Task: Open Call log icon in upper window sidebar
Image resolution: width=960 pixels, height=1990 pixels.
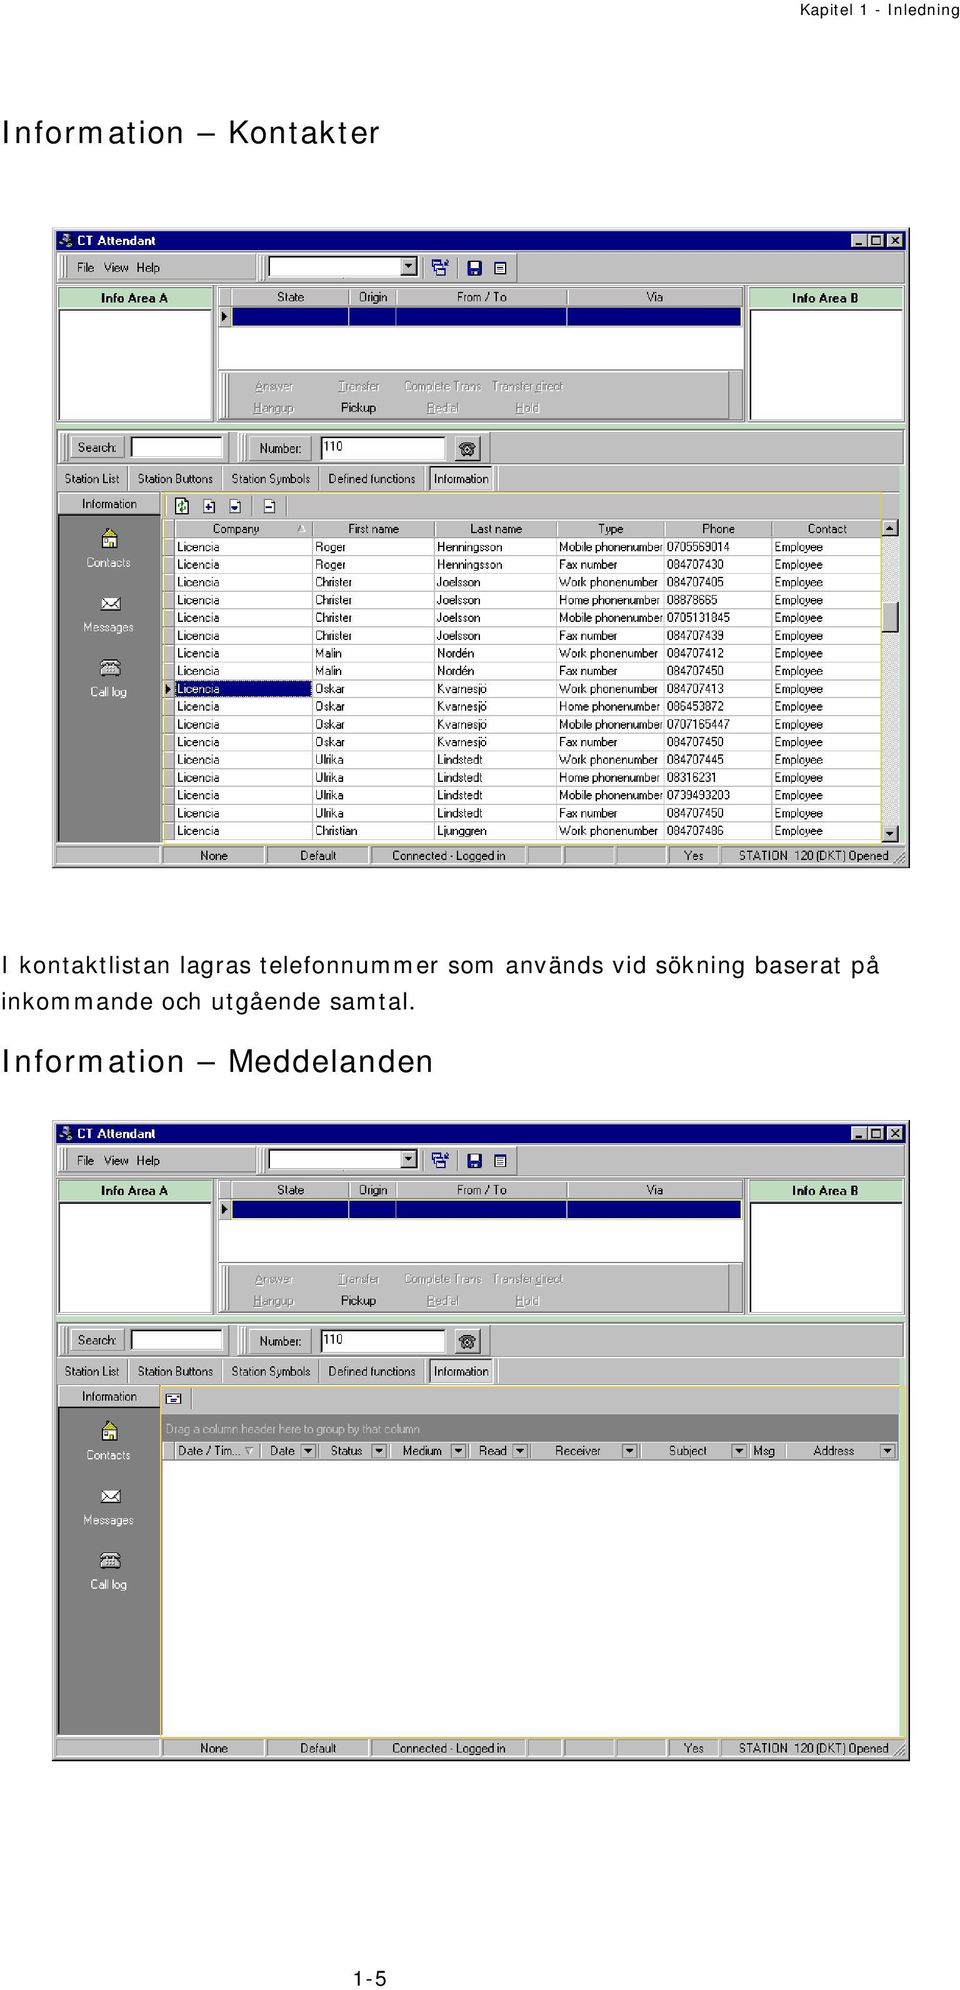Action: tap(110, 668)
